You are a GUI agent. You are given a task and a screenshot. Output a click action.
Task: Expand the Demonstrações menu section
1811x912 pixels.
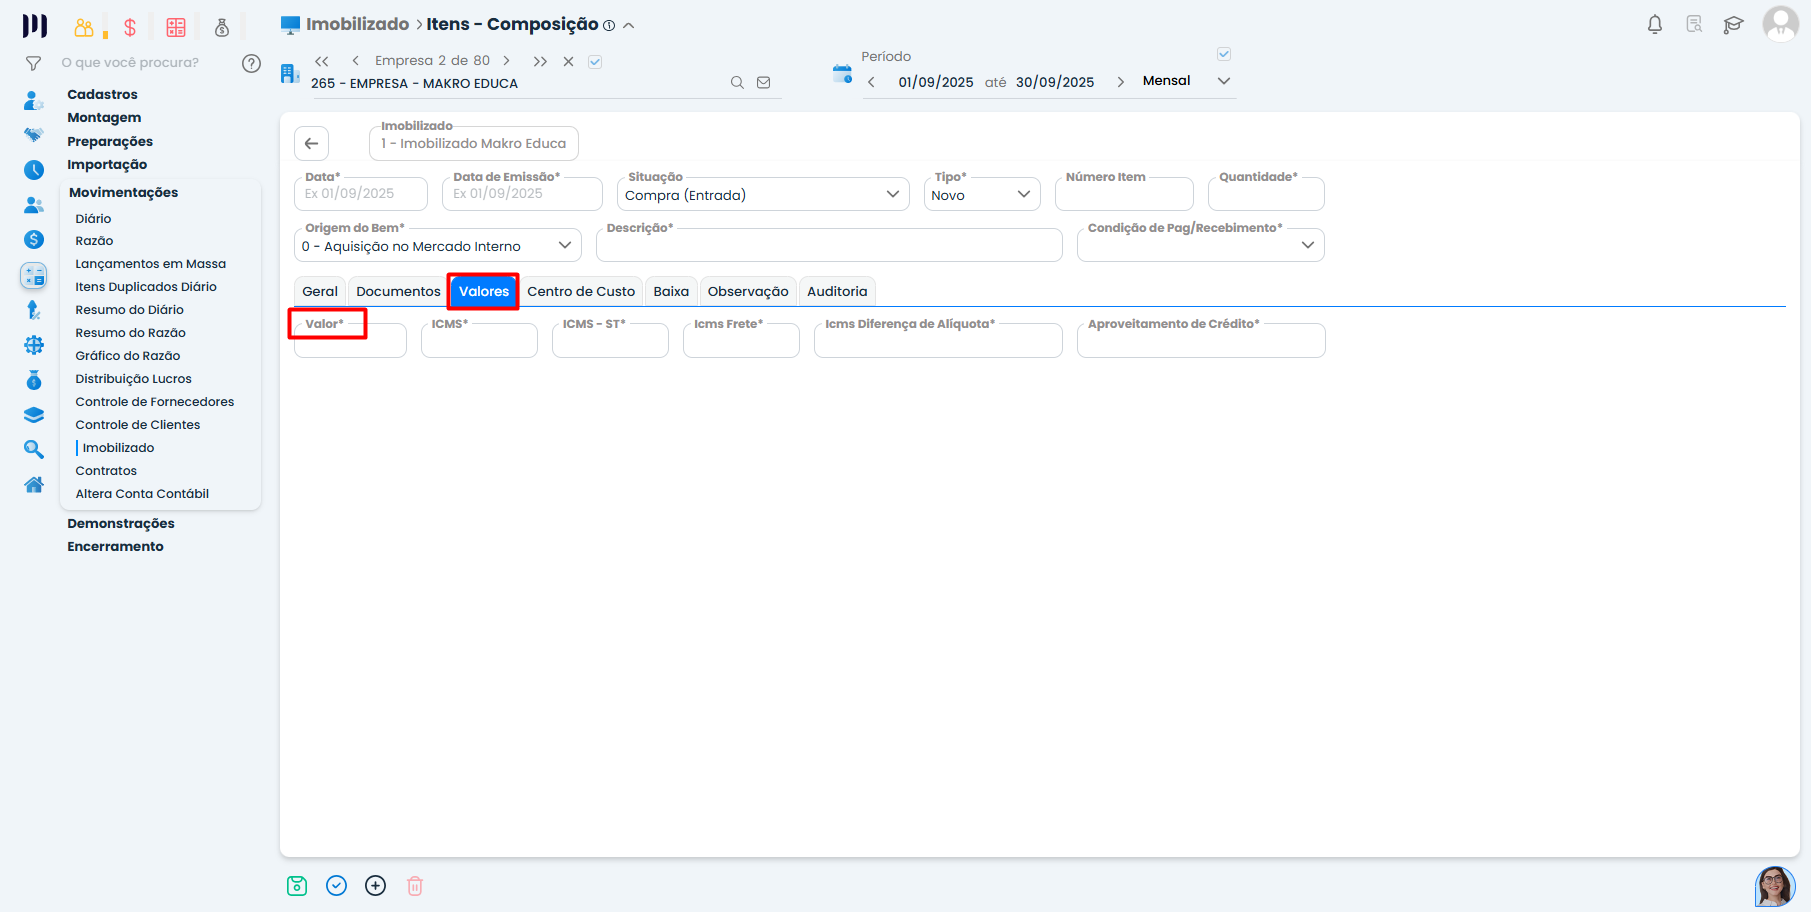[x=121, y=524]
